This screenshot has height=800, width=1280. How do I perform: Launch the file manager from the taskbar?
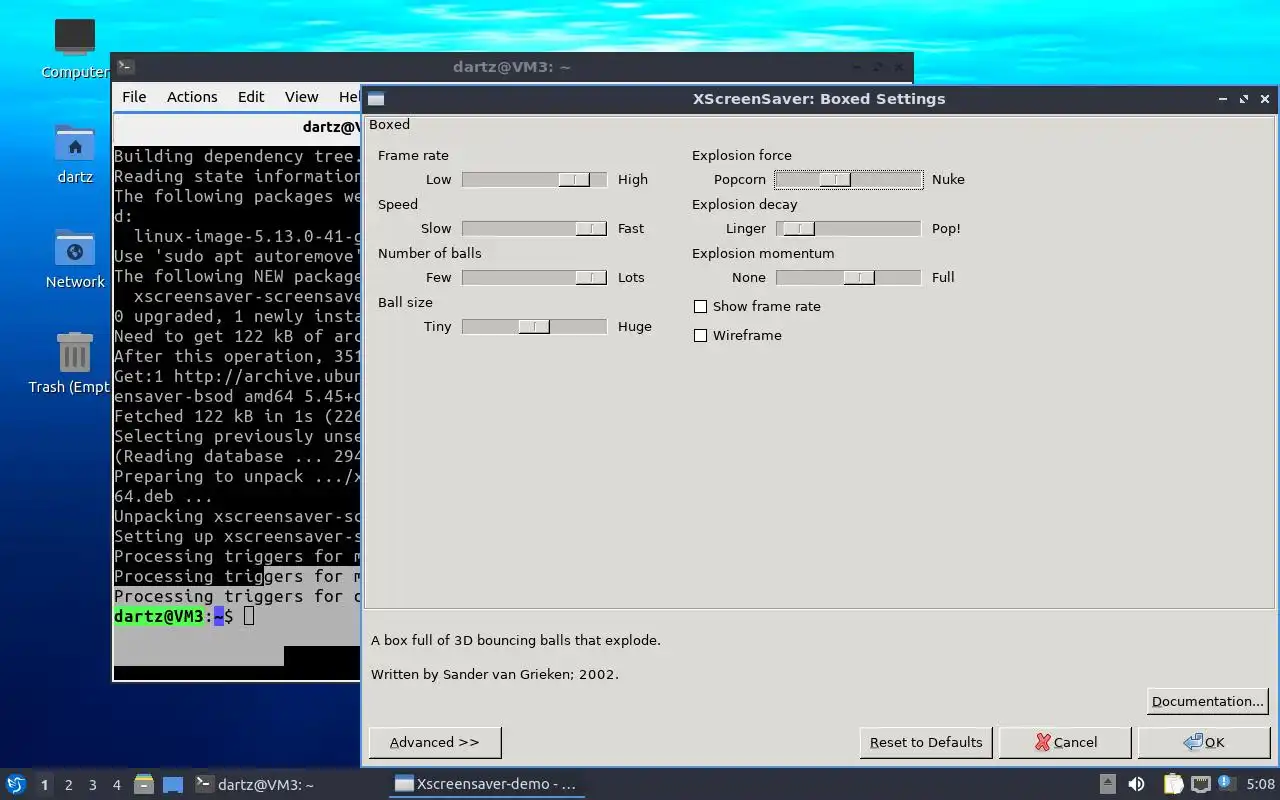143,784
